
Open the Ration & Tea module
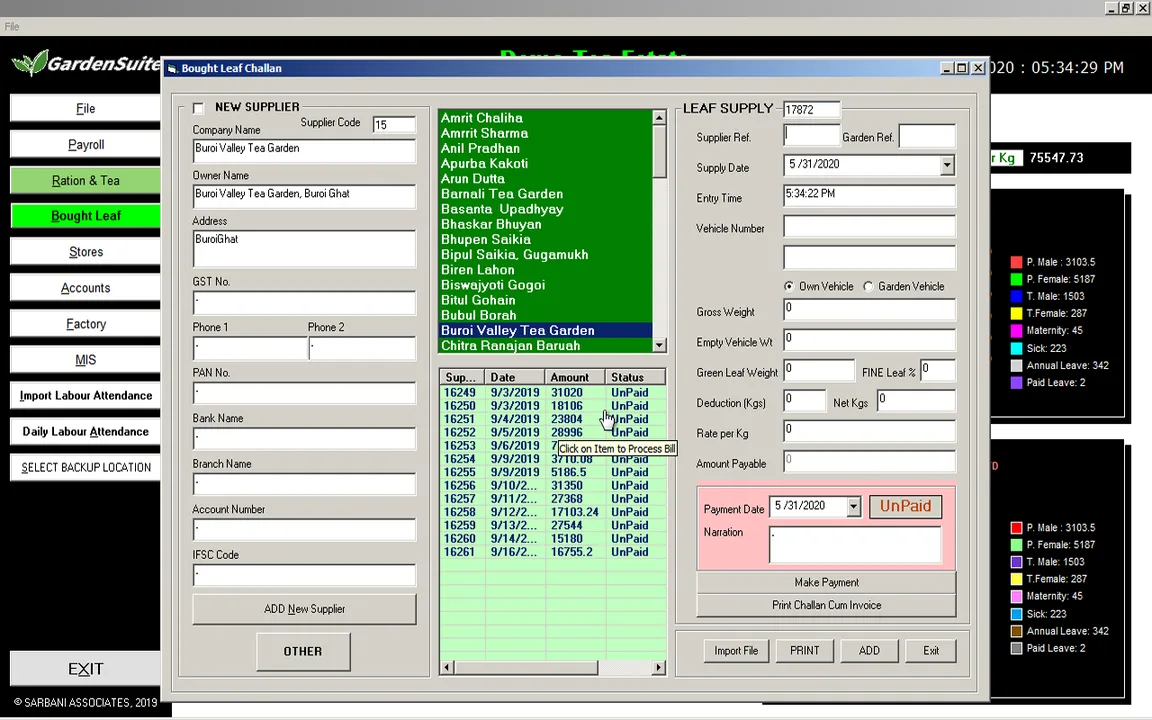[x=85, y=181]
